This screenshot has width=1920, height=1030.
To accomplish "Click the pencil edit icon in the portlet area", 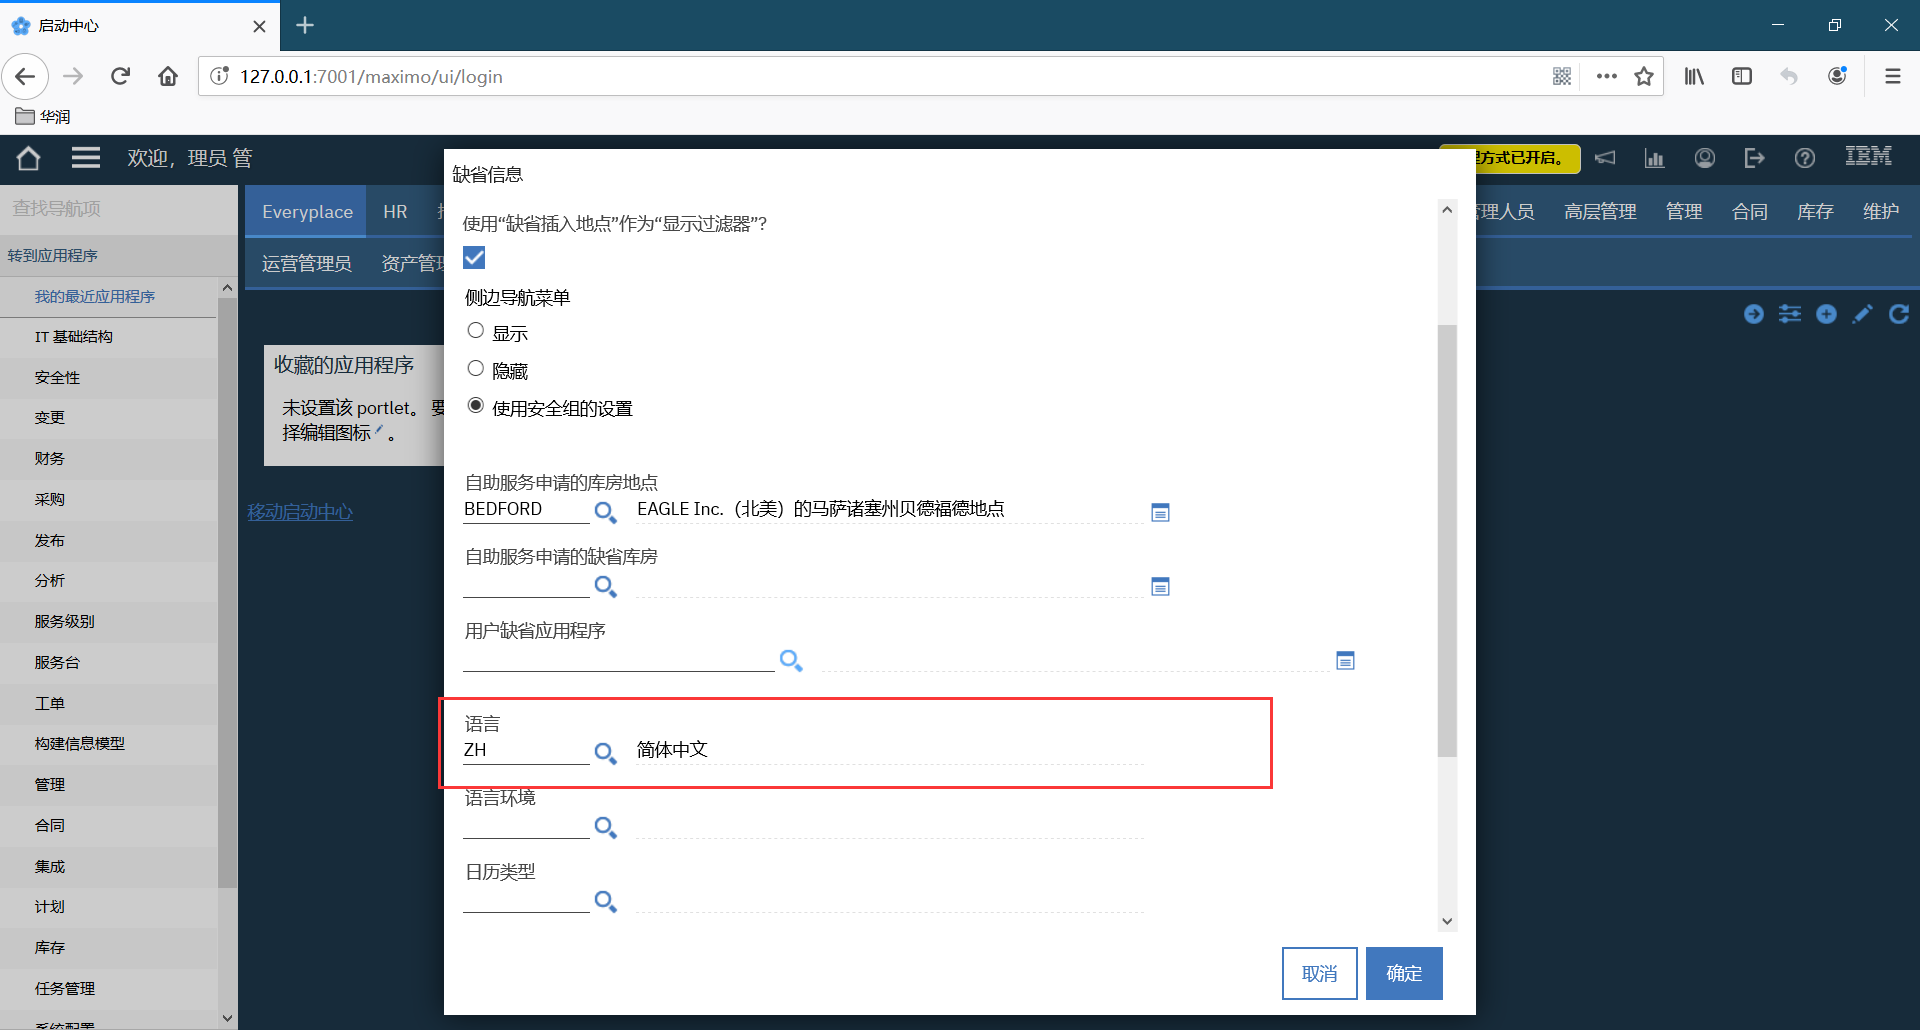I will 1861,314.
